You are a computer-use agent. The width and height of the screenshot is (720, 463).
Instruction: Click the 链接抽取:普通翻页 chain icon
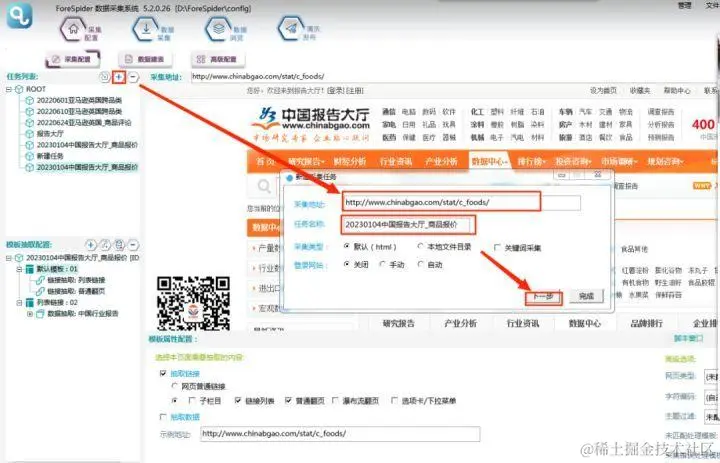pos(40,291)
